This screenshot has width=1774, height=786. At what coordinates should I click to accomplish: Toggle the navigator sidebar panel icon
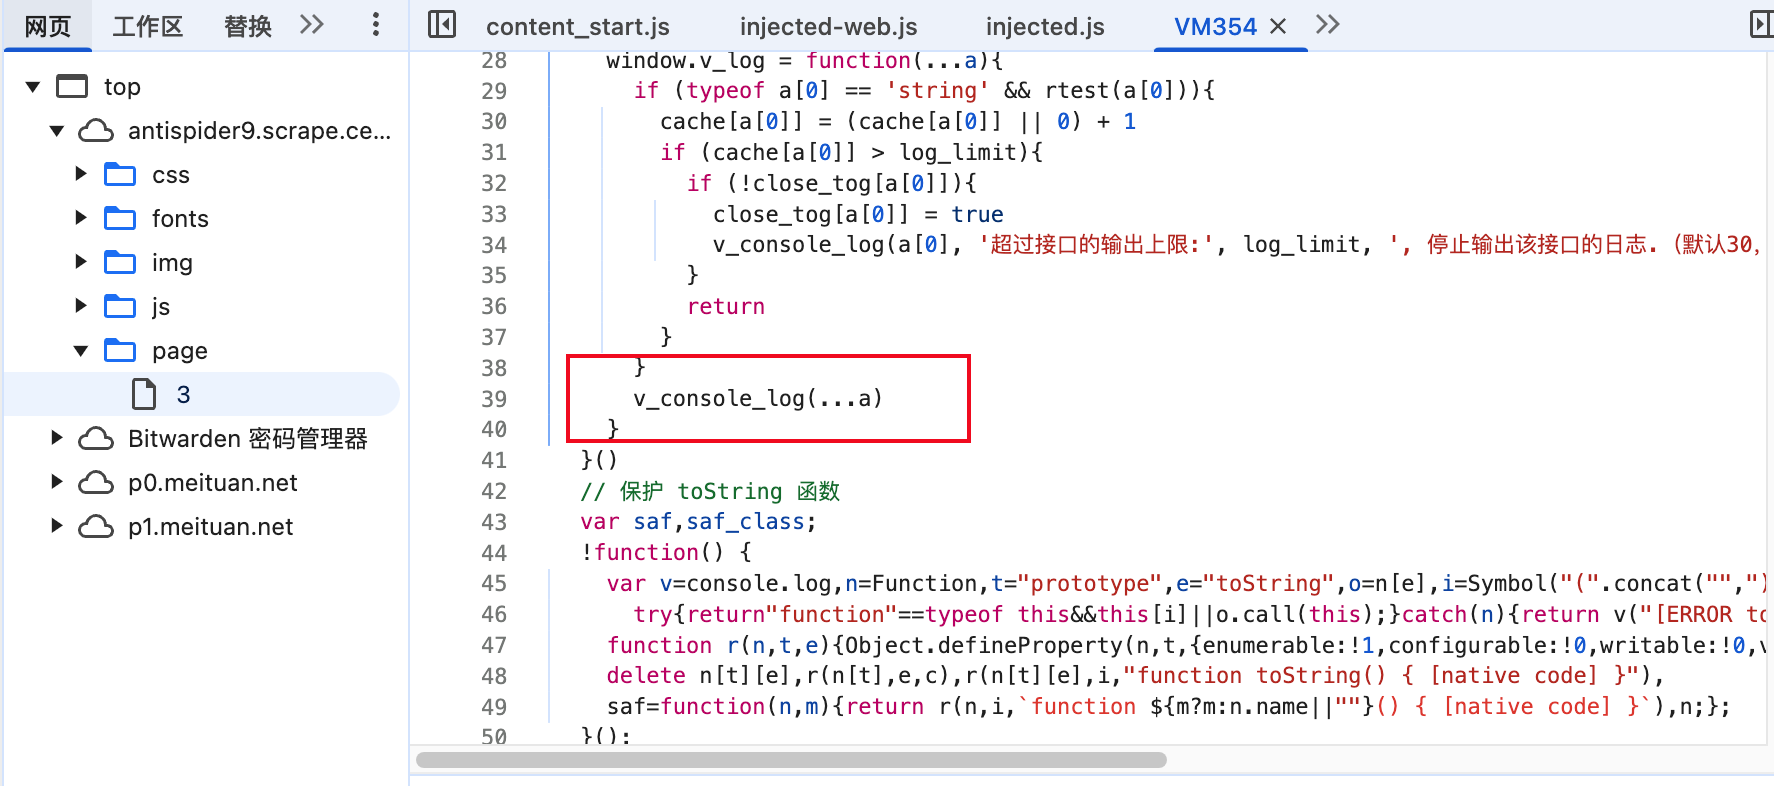point(441,25)
